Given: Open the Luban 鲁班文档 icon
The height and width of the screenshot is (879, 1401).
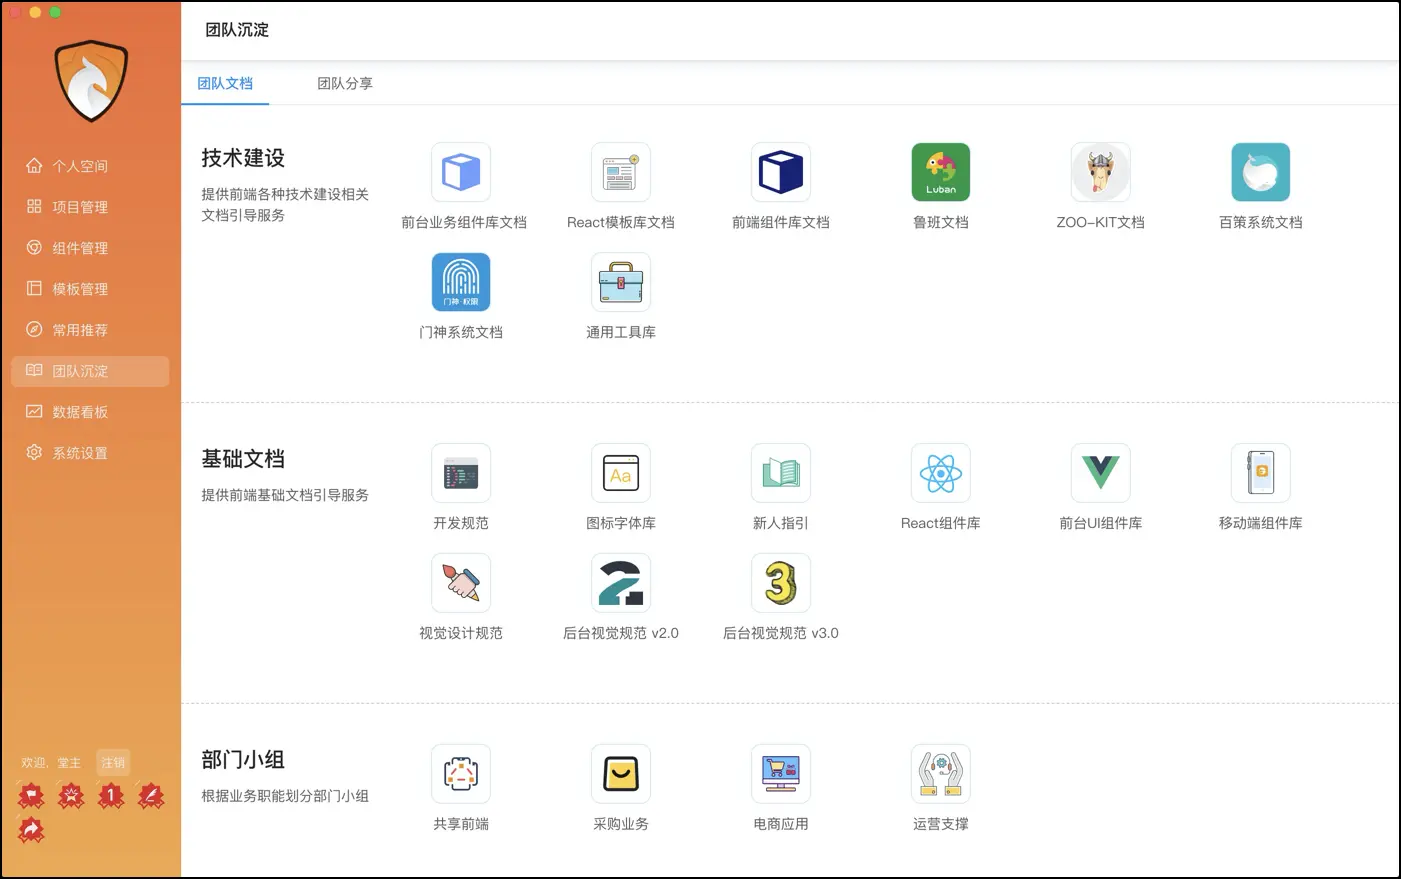Looking at the screenshot, I should [941, 172].
